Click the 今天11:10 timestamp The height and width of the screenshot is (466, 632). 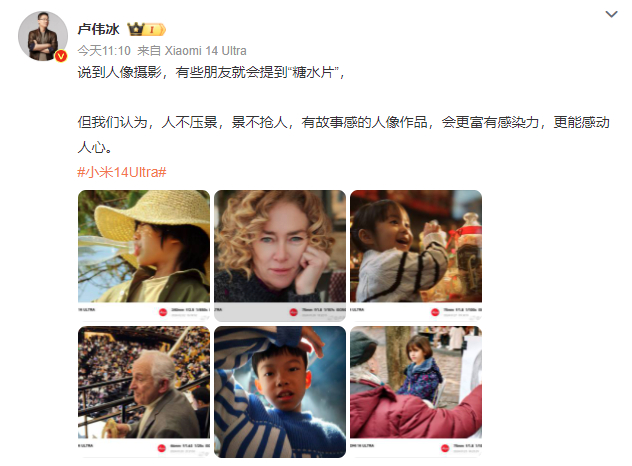[x=104, y=51]
